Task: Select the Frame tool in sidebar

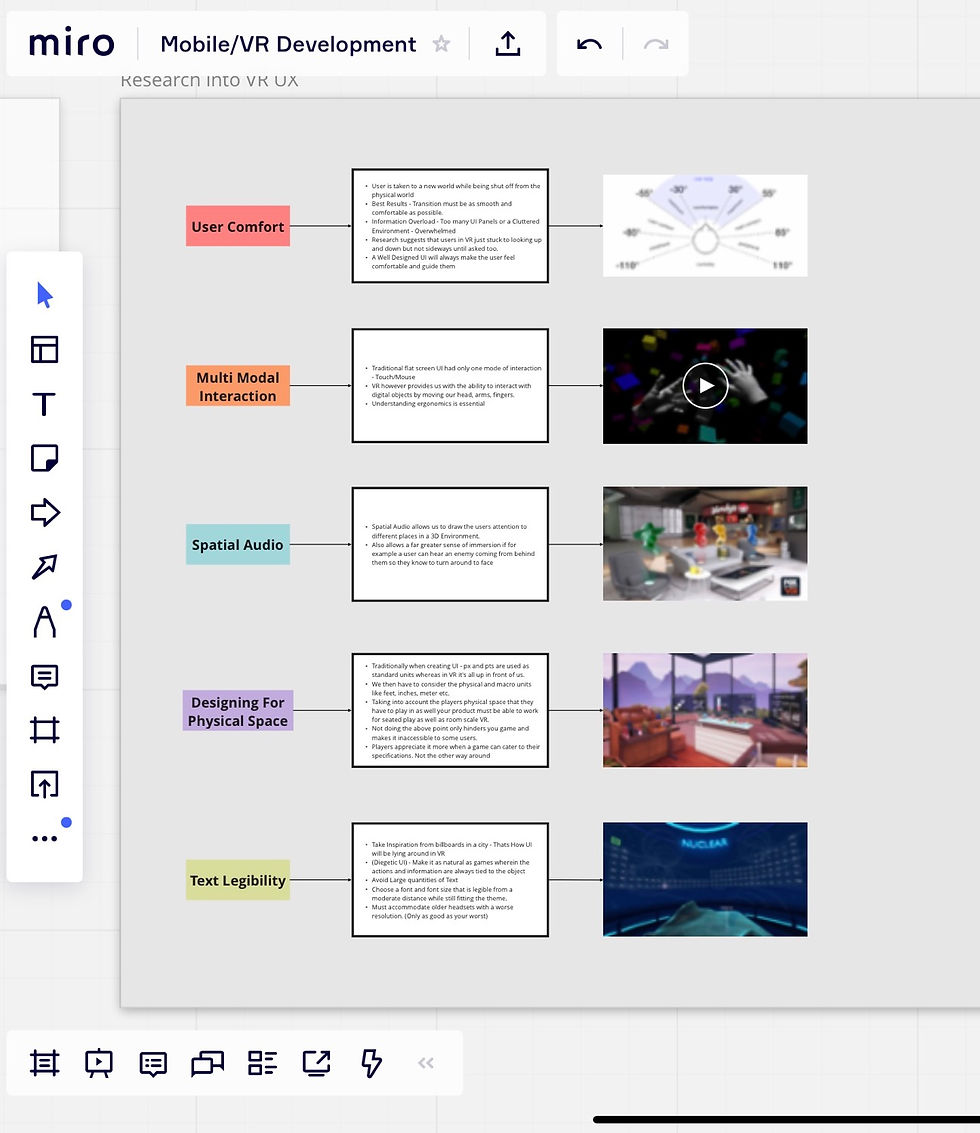Action: click(x=45, y=730)
